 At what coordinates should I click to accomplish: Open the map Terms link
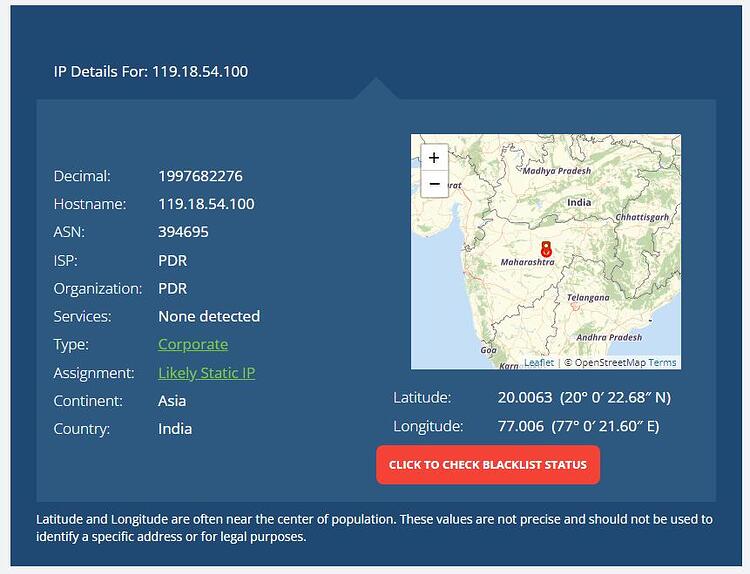pyautogui.click(x=662, y=363)
